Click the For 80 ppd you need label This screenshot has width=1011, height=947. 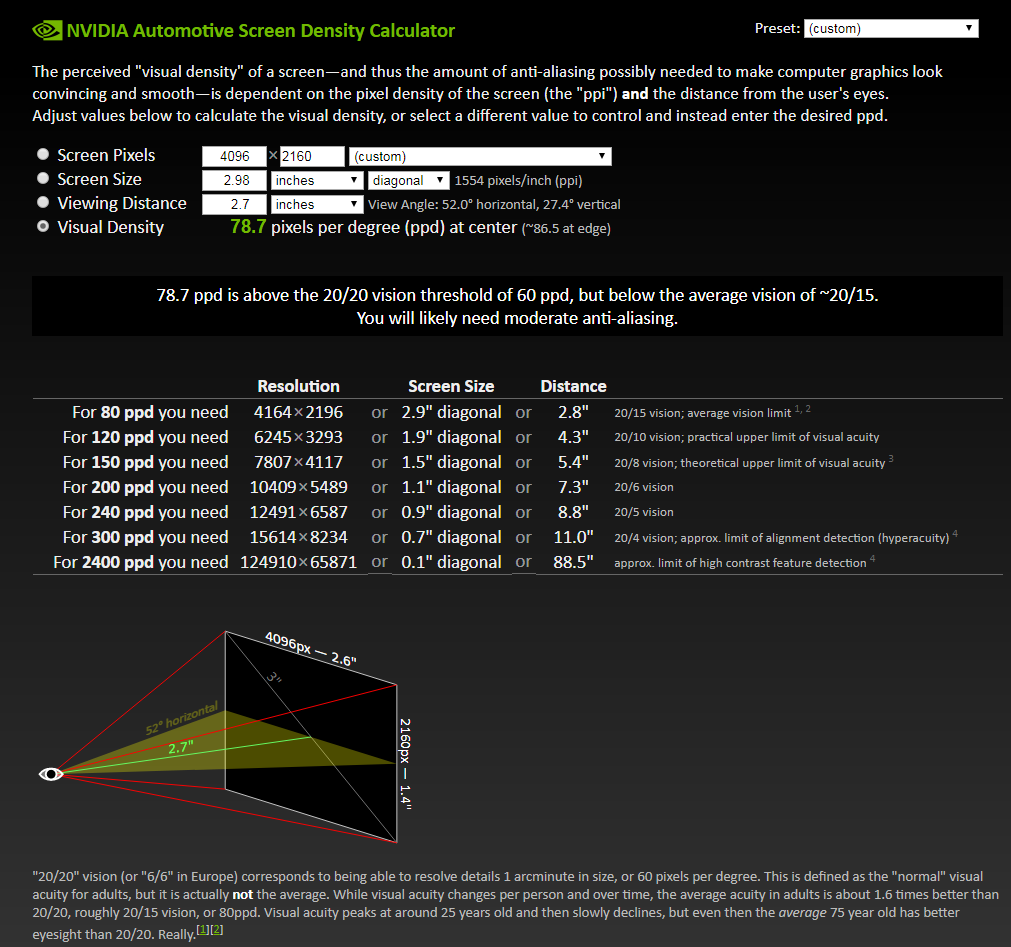[x=150, y=413]
